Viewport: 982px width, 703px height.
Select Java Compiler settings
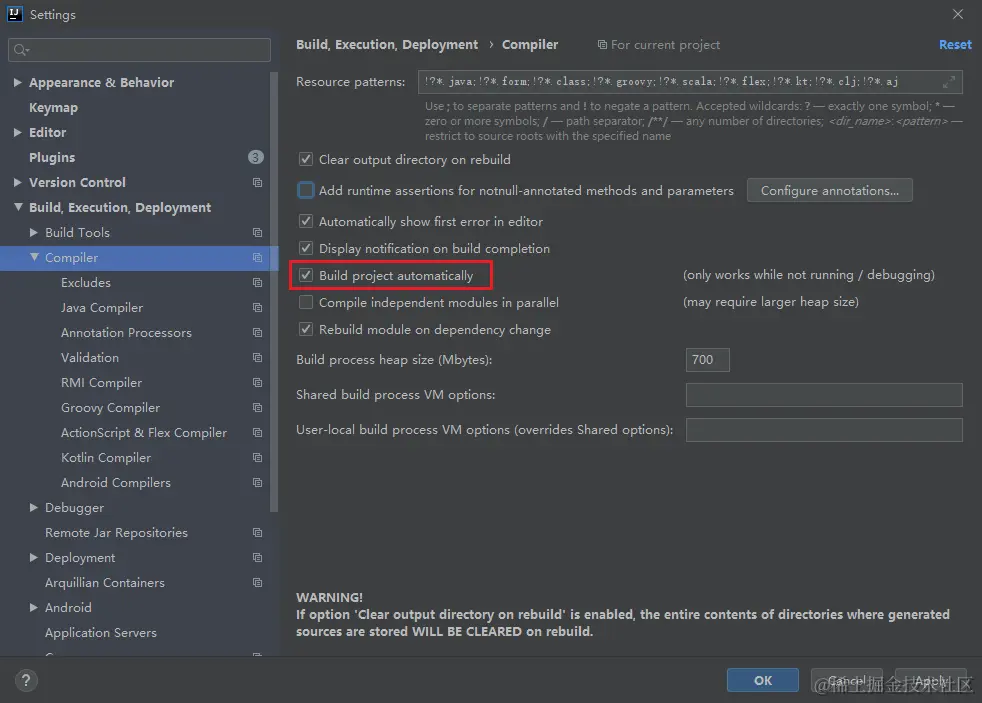102,308
